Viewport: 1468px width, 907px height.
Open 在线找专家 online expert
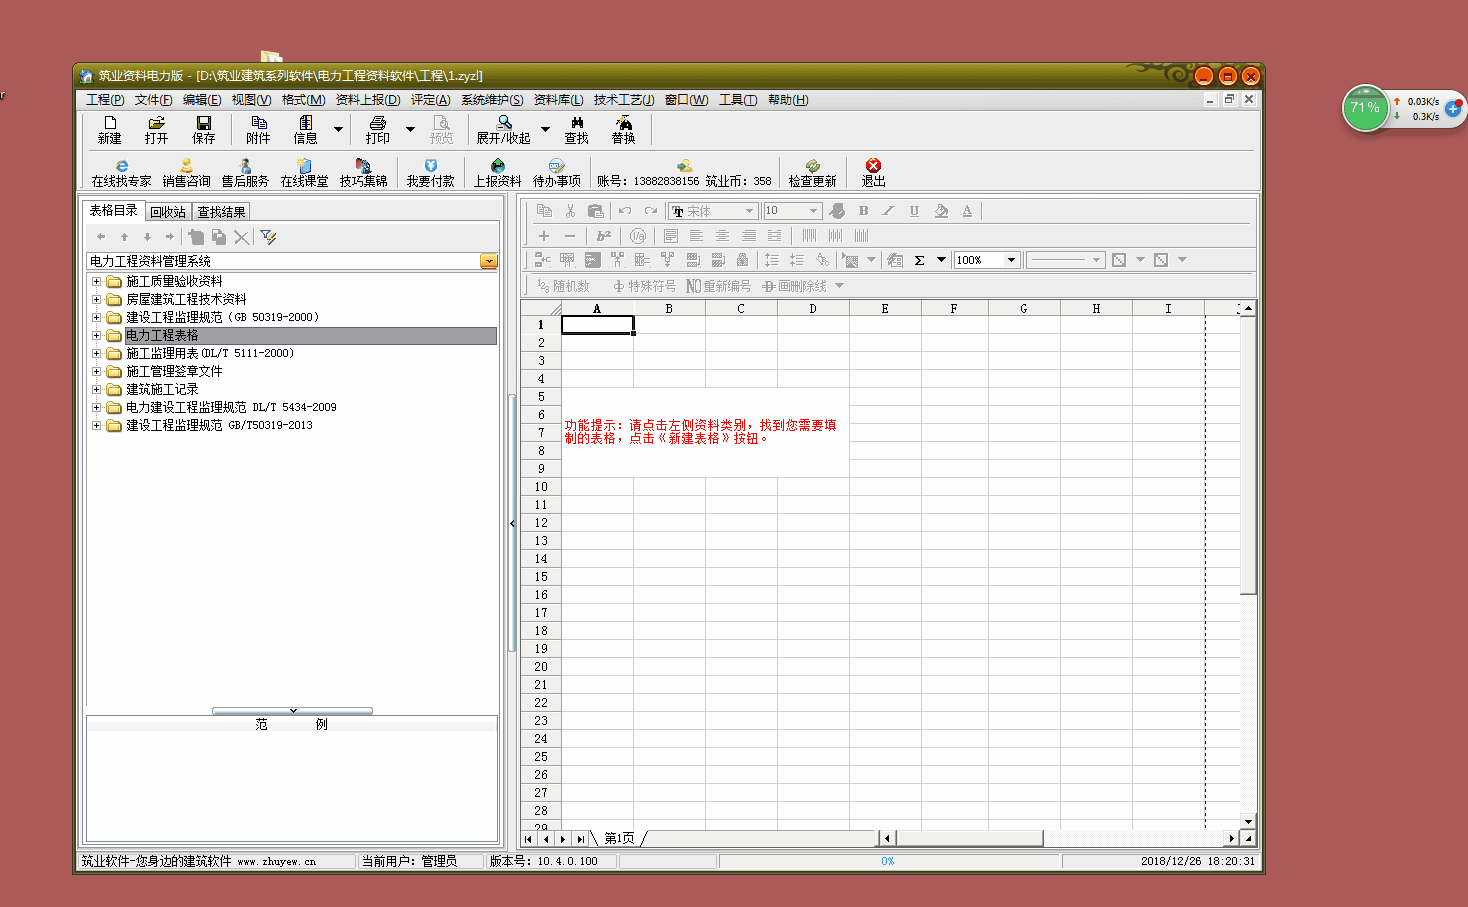coord(121,172)
